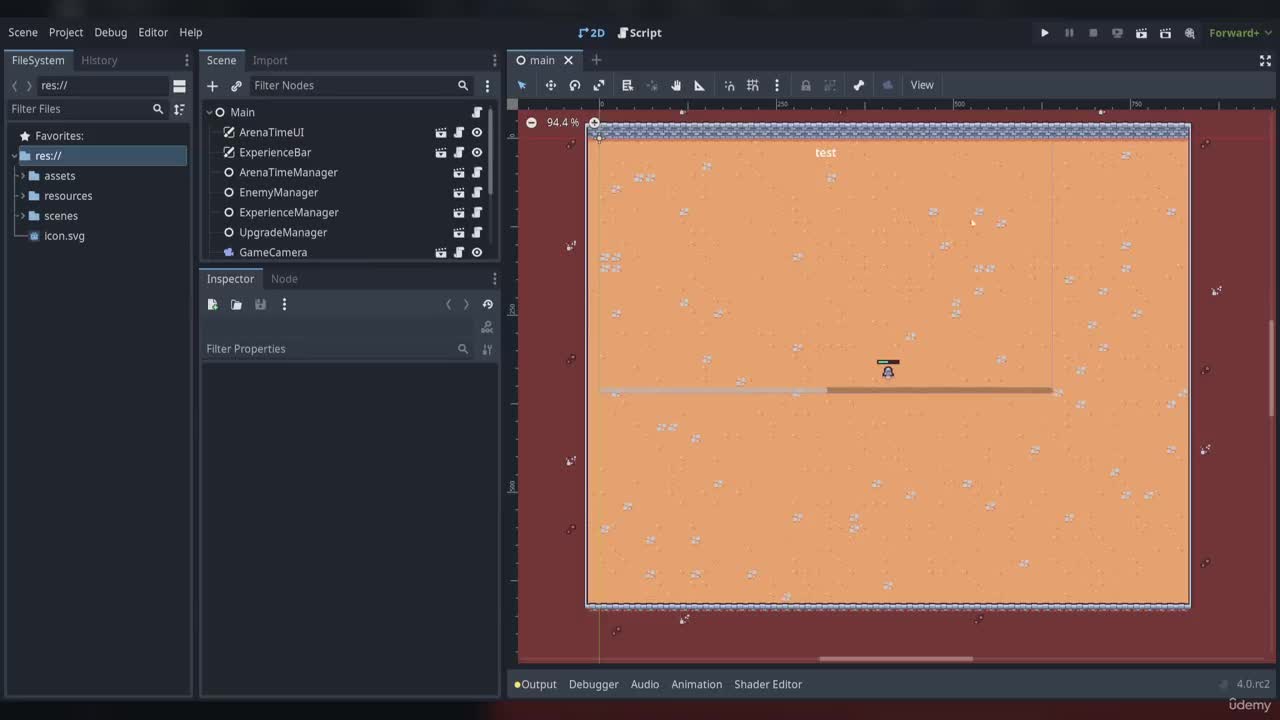Toggle grid snapping in viewport toolbar
The image size is (1280, 720).
[x=753, y=85]
